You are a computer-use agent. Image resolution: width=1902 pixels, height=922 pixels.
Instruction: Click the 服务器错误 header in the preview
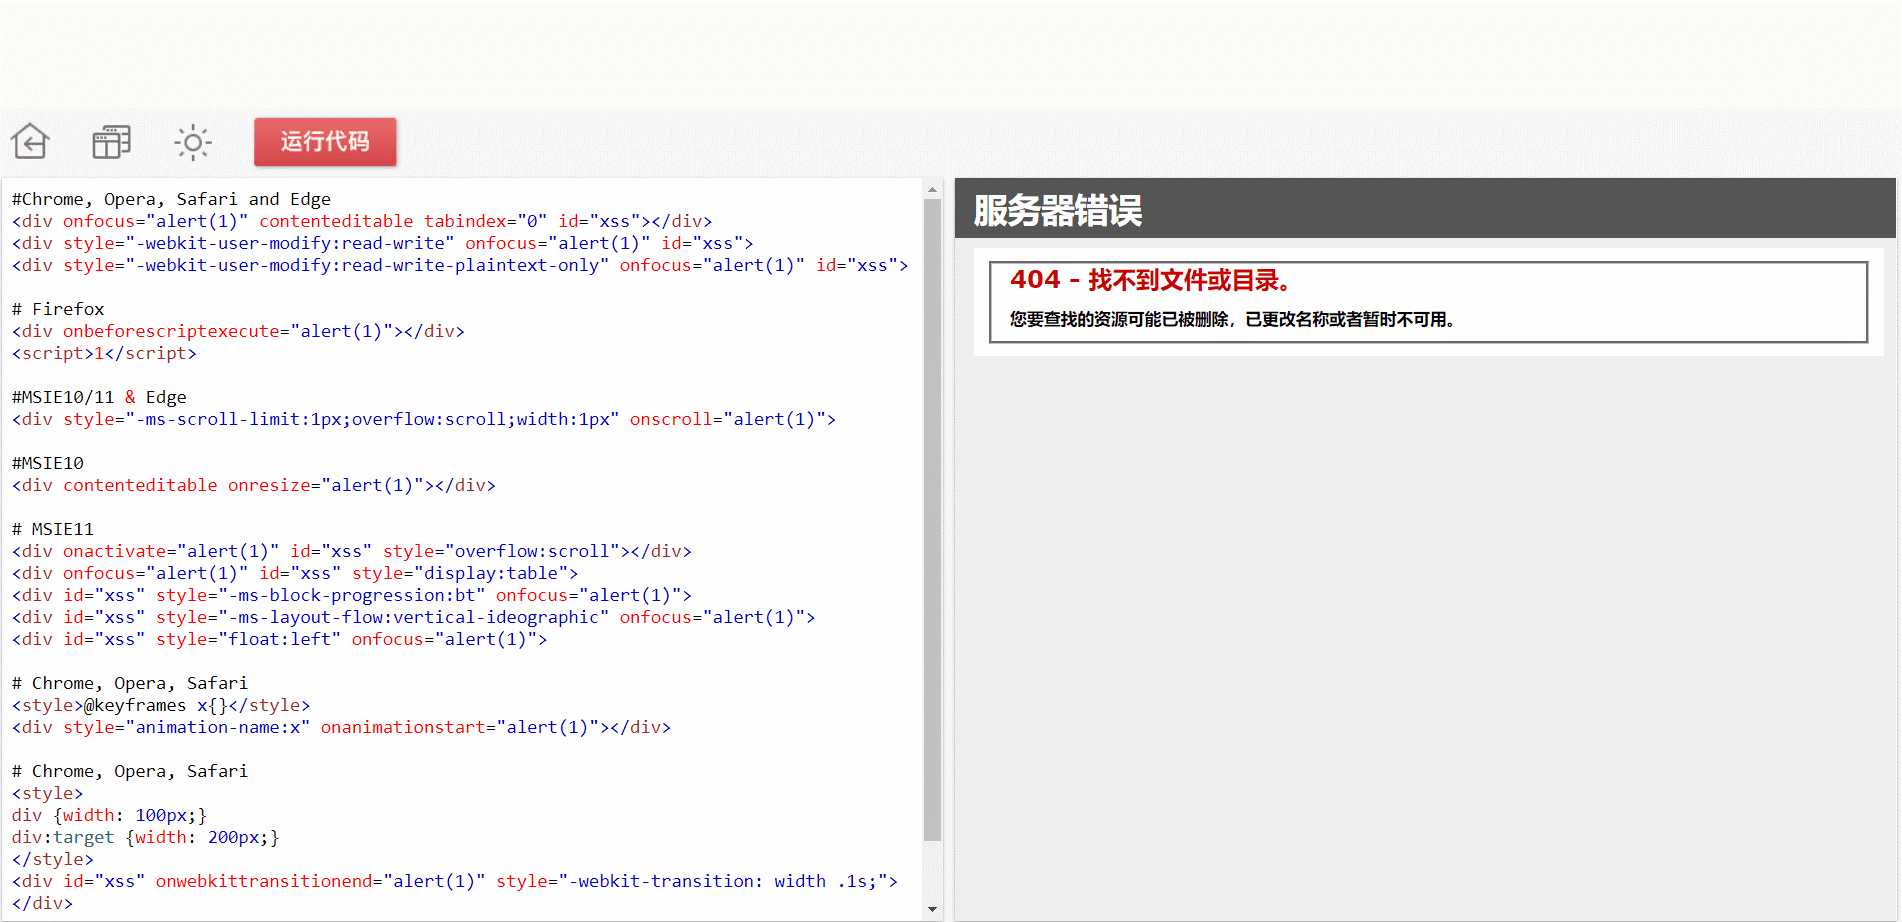1058,210
